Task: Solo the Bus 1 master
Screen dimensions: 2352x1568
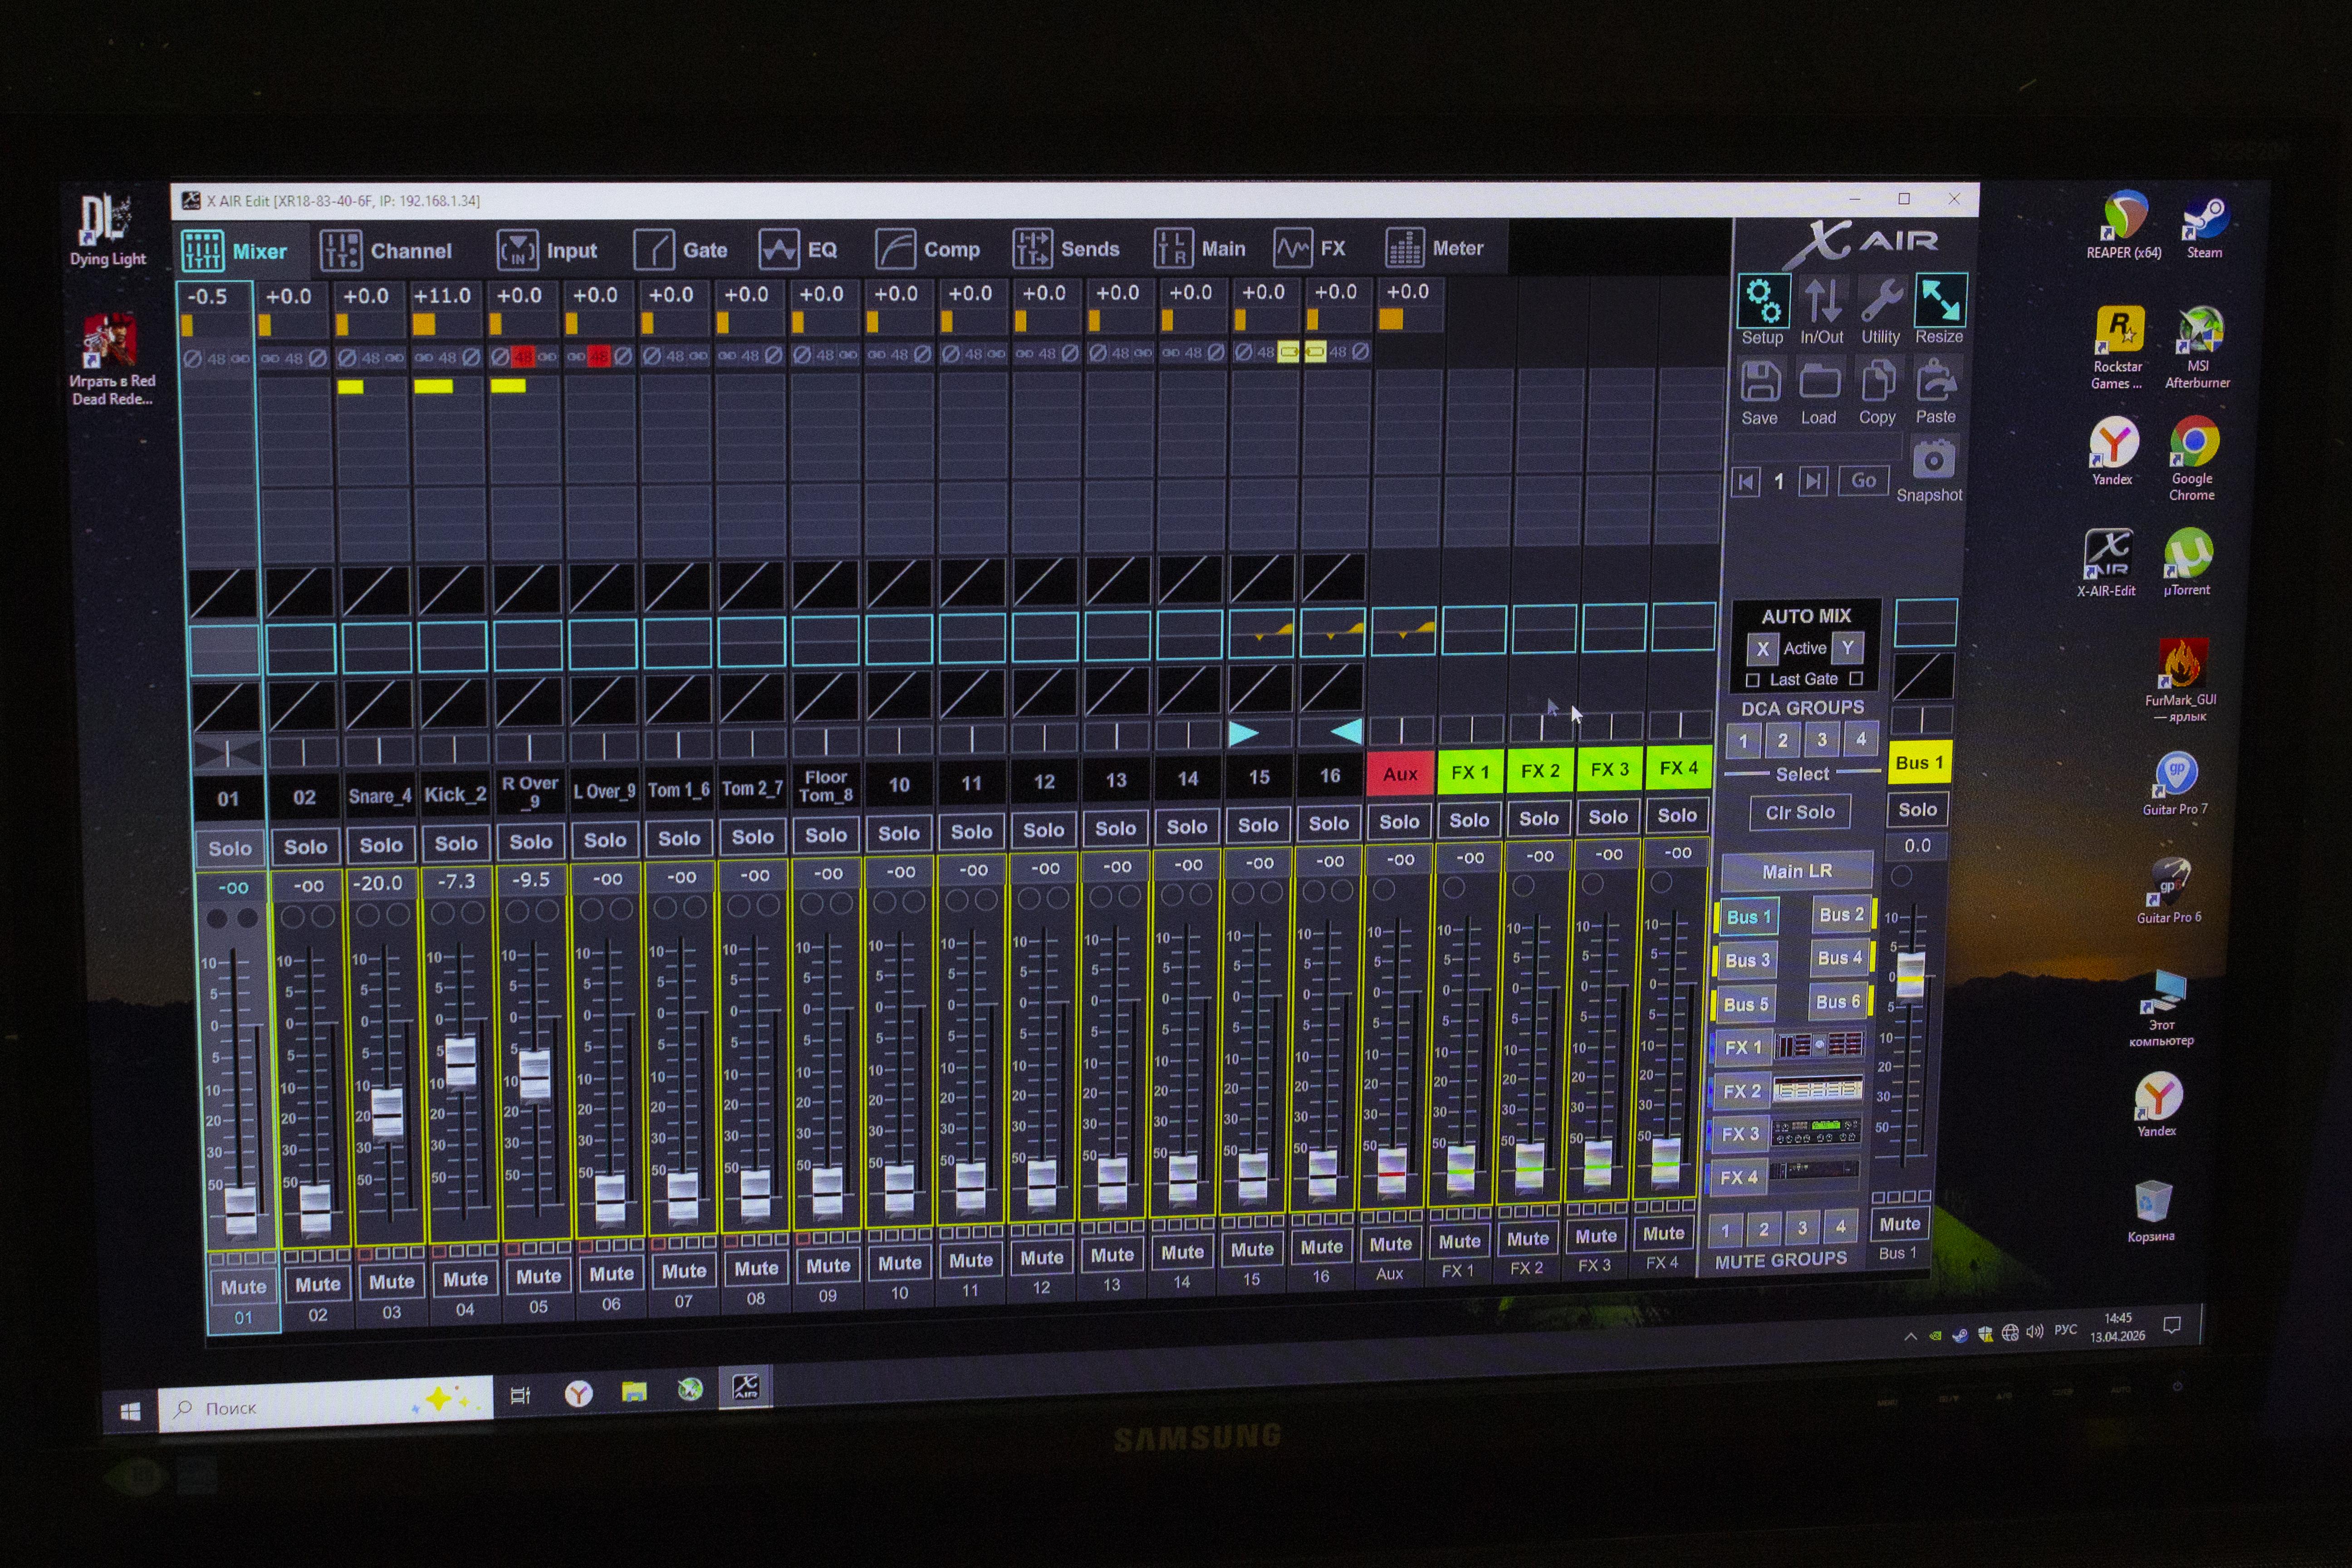Action: (1917, 809)
